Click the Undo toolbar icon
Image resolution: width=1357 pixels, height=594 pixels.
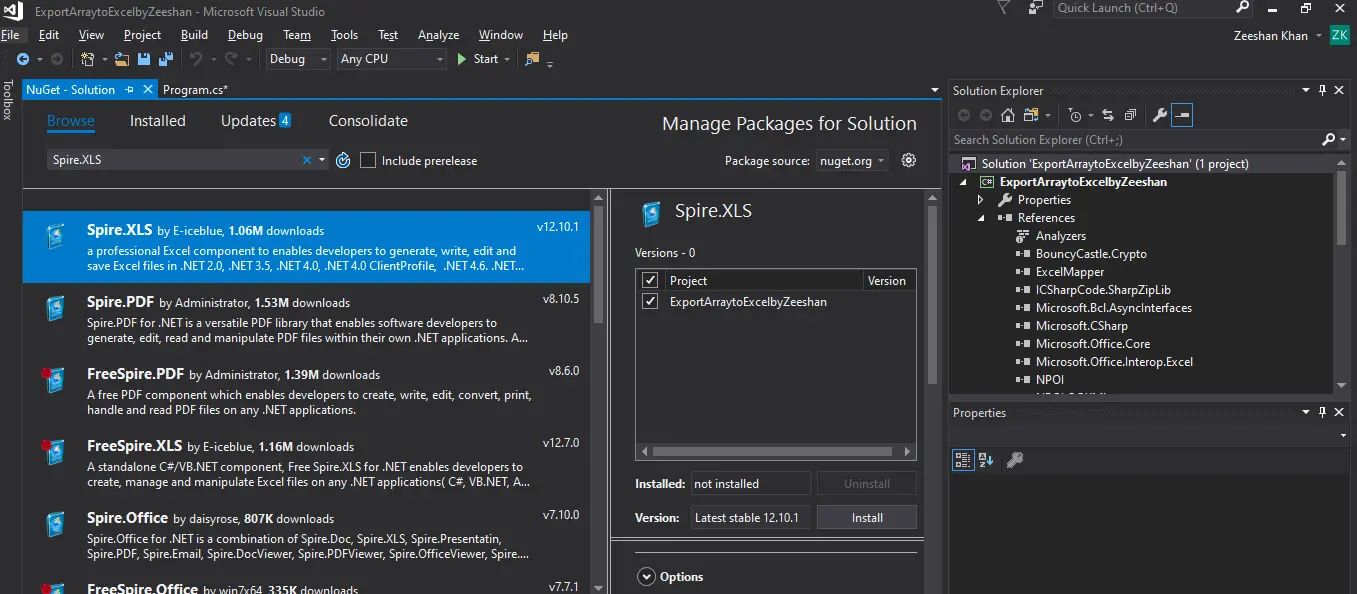[196, 59]
